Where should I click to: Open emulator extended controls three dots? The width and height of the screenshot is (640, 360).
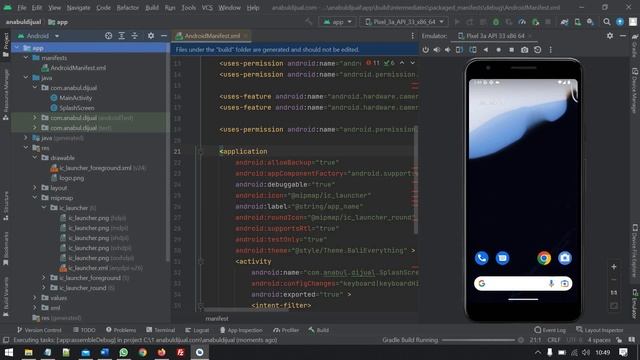(x=551, y=49)
